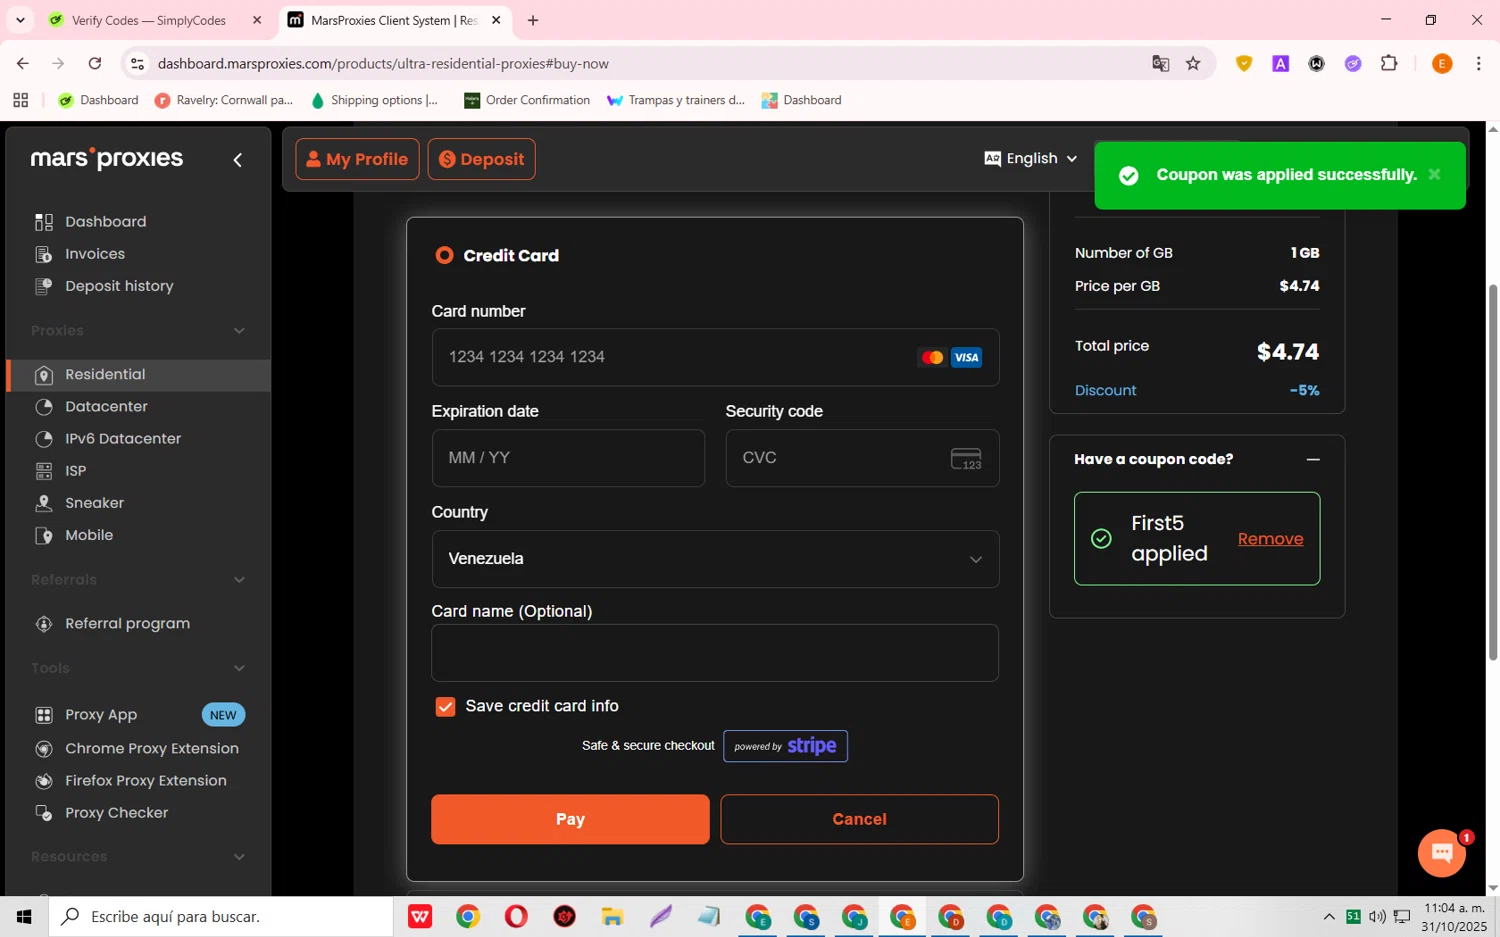
Task: Close the MarsProxies Client System tab
Action: [496, 20]
